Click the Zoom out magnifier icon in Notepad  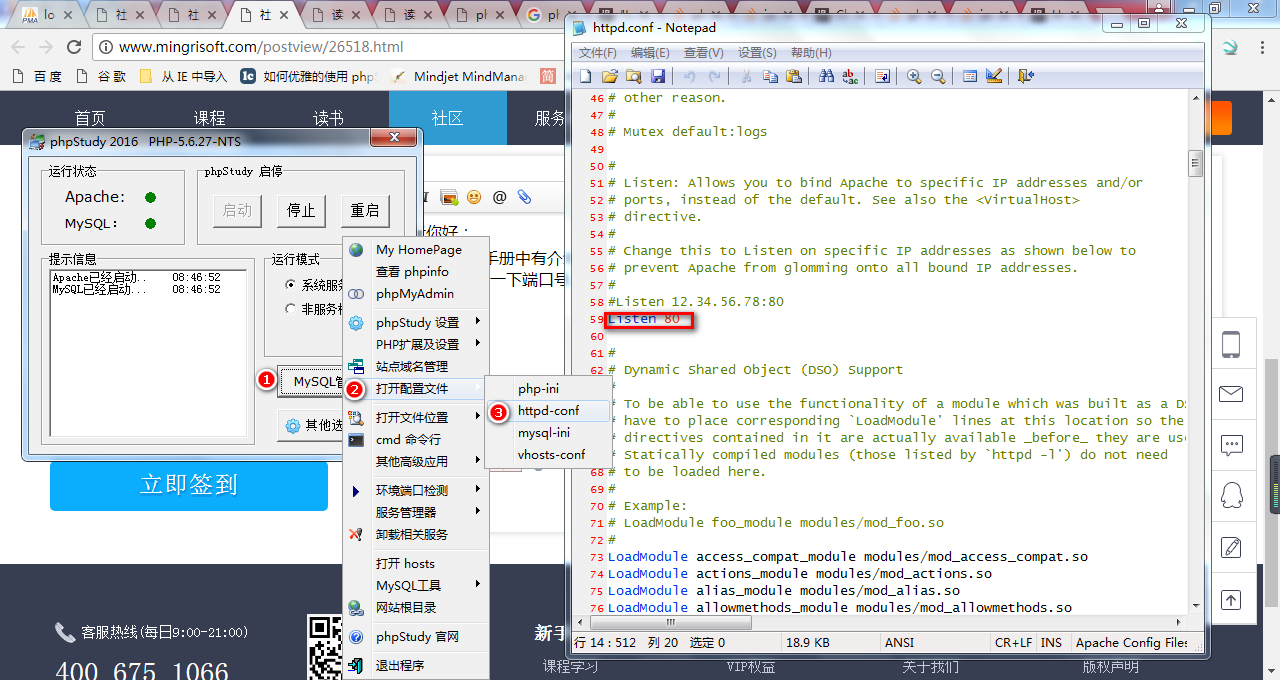pyautogui.click(x=938, y=76)
